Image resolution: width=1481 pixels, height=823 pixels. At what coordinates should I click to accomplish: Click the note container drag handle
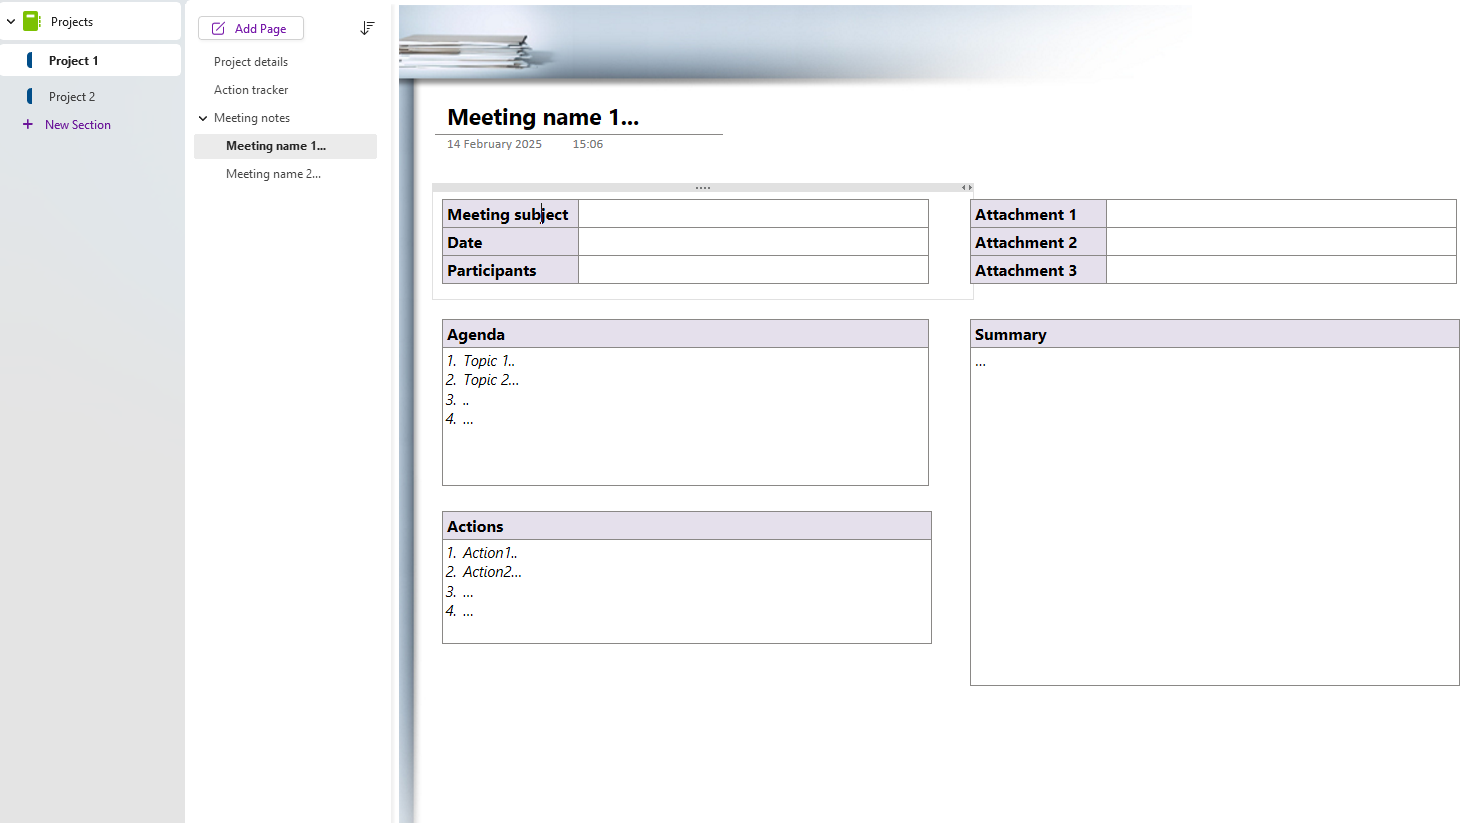pyautogui.click(x=702, y=187)
